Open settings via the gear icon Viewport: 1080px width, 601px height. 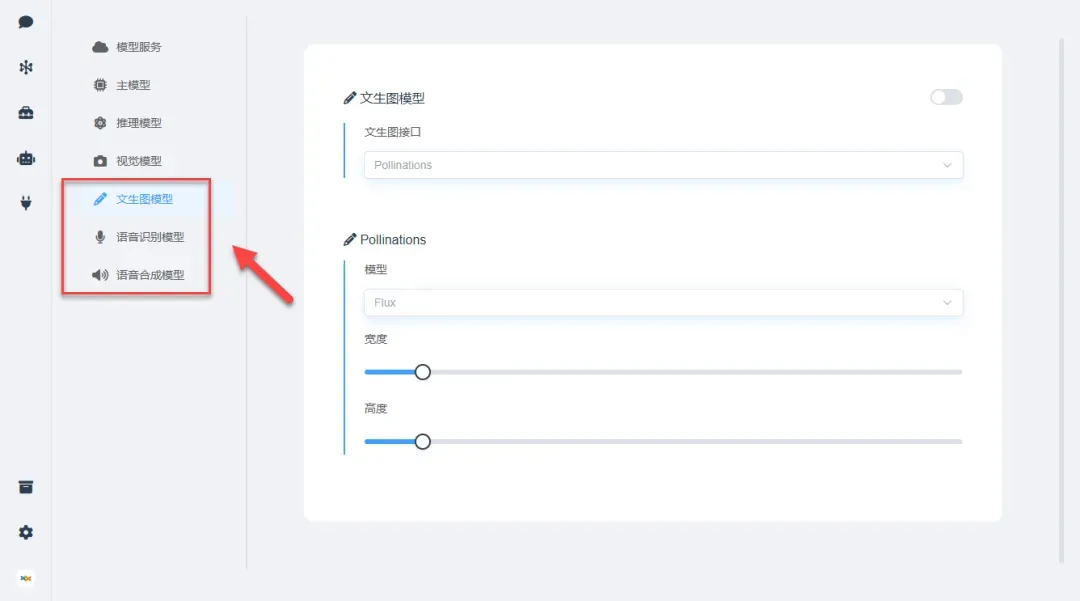[26, 533]
